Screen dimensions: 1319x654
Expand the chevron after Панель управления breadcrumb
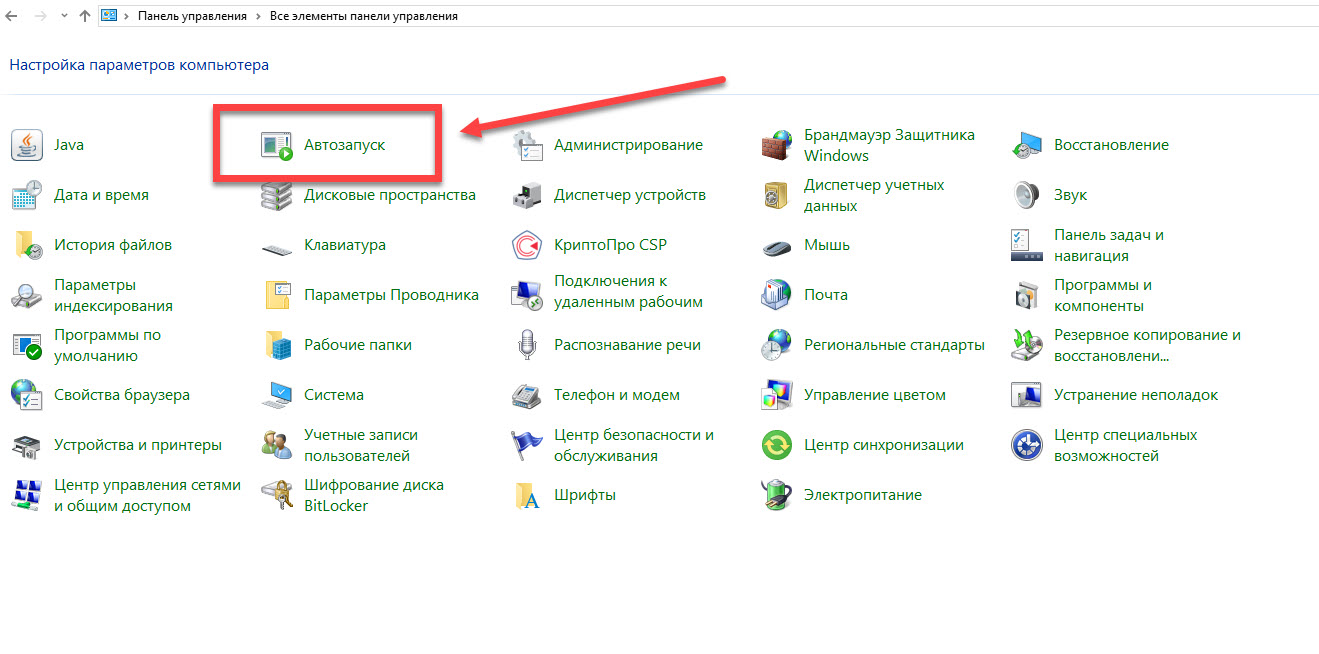(x=260, y=16)
